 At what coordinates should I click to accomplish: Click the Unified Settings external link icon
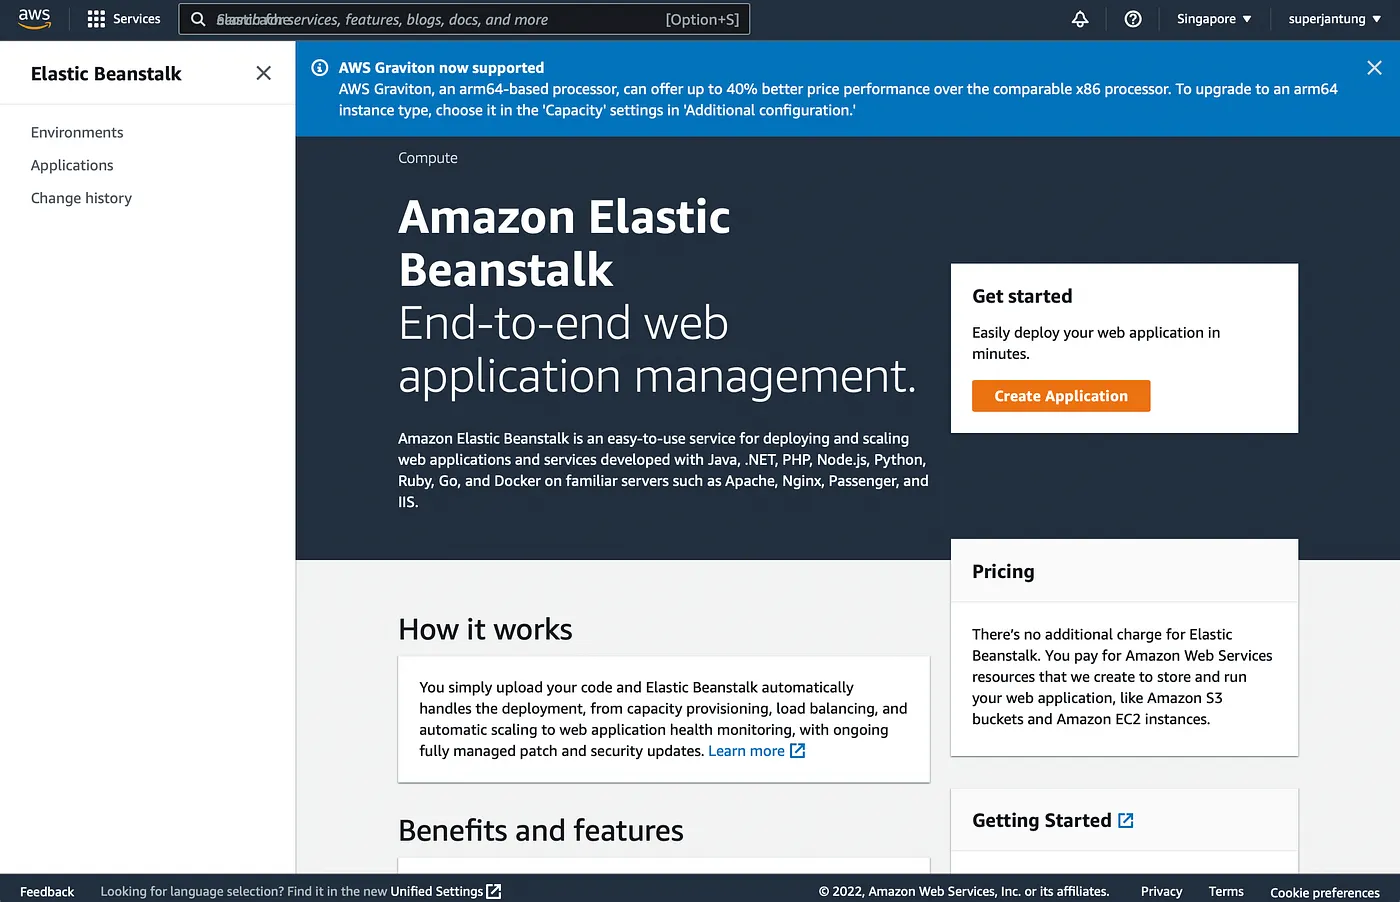493,891
